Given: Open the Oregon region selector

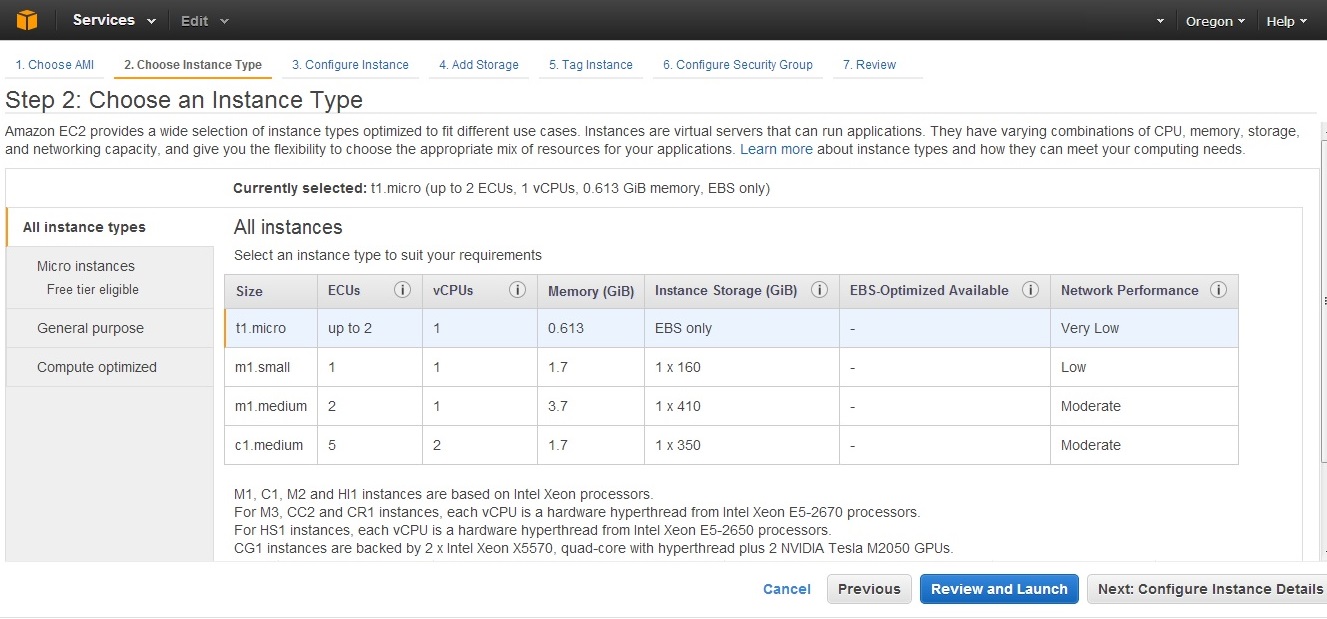Looking at the screenshot, I should pyautogui.click(x=1215, y=21).
